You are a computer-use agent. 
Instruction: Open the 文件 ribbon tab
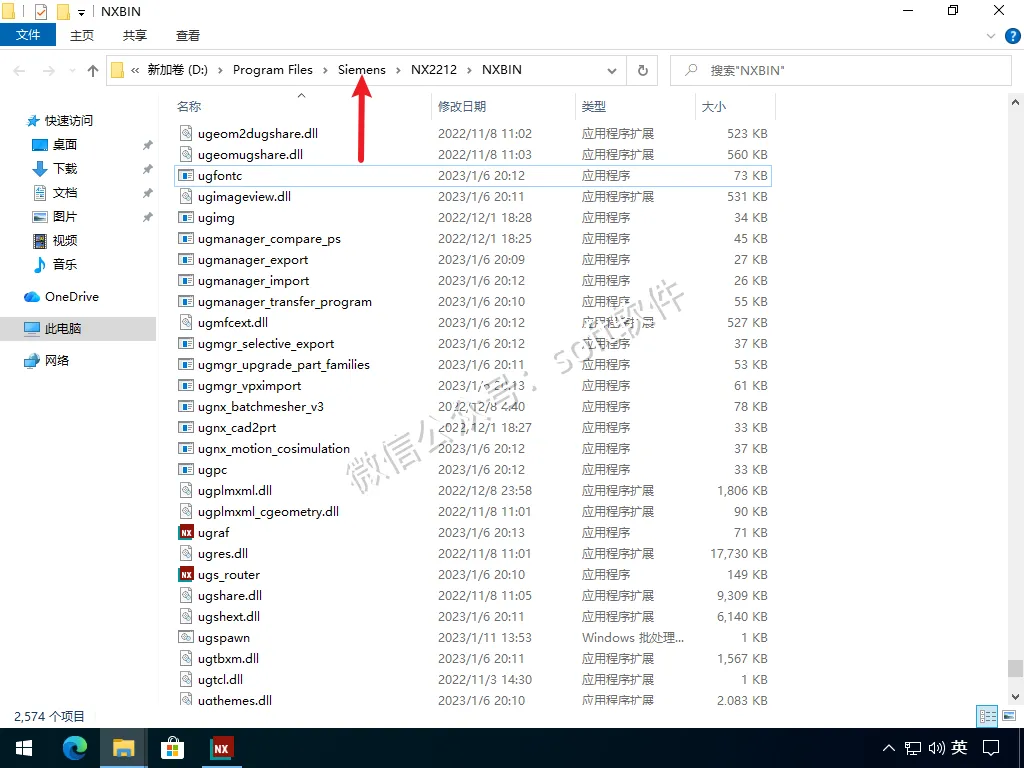(28, 35)
